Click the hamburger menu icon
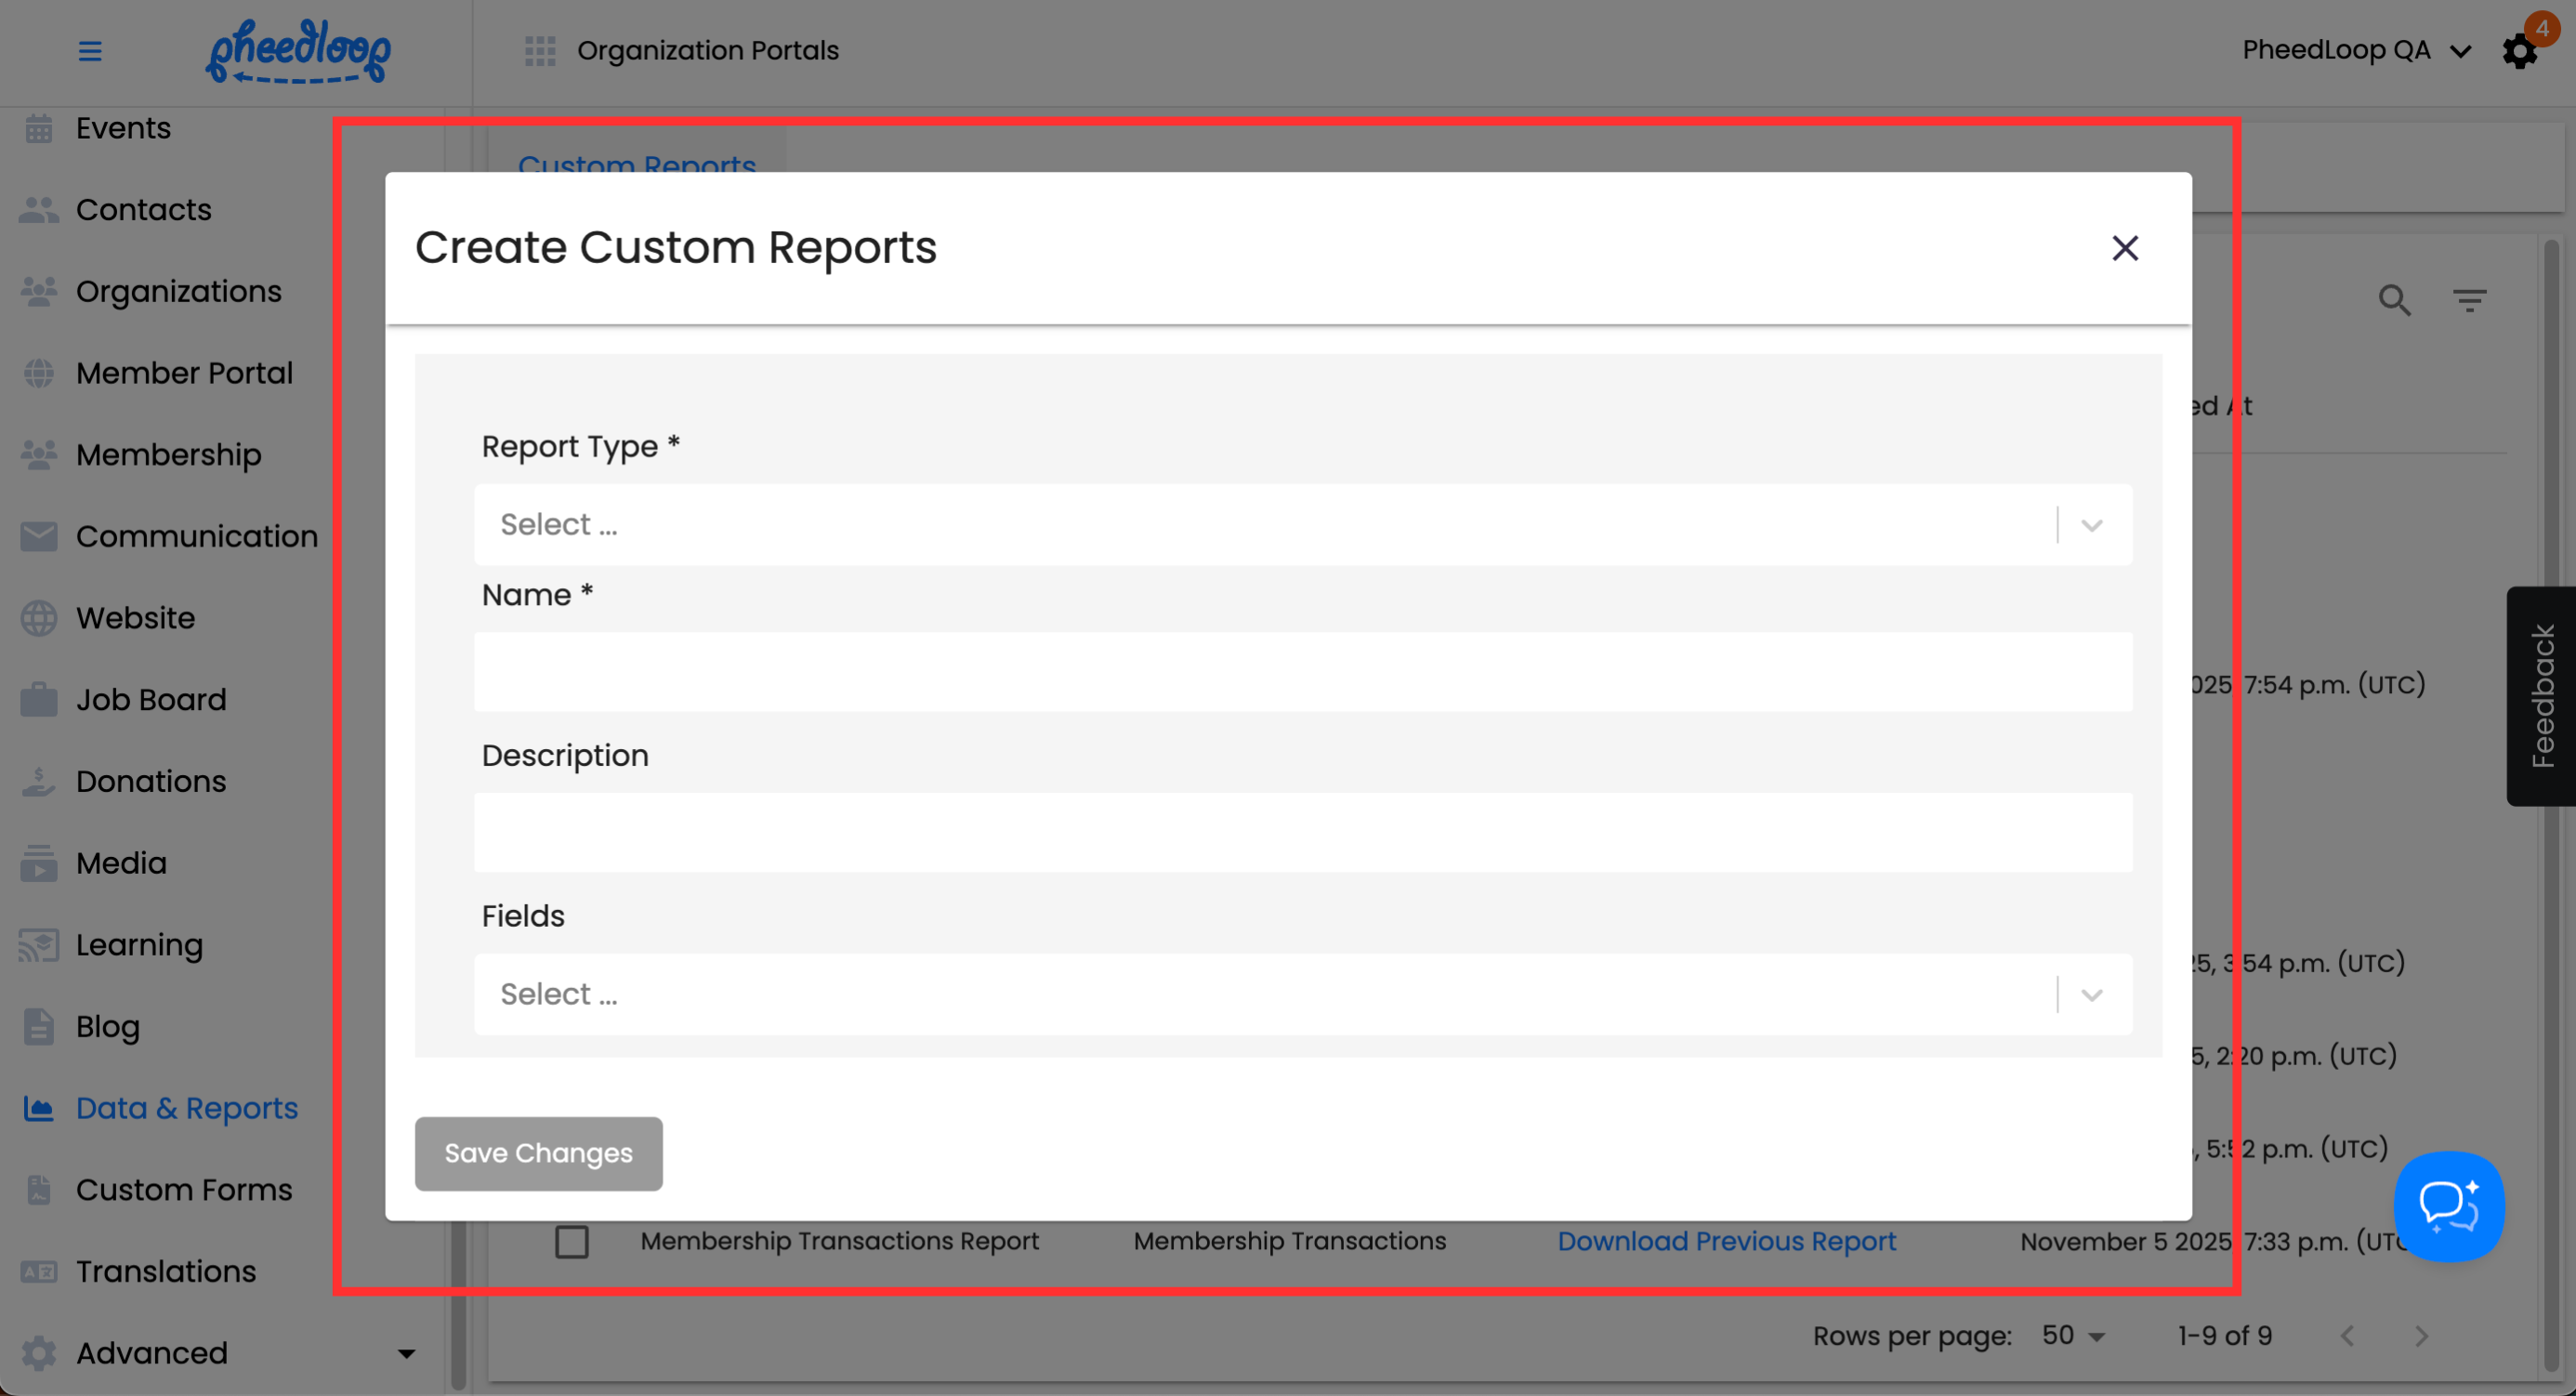 point(90,51)
